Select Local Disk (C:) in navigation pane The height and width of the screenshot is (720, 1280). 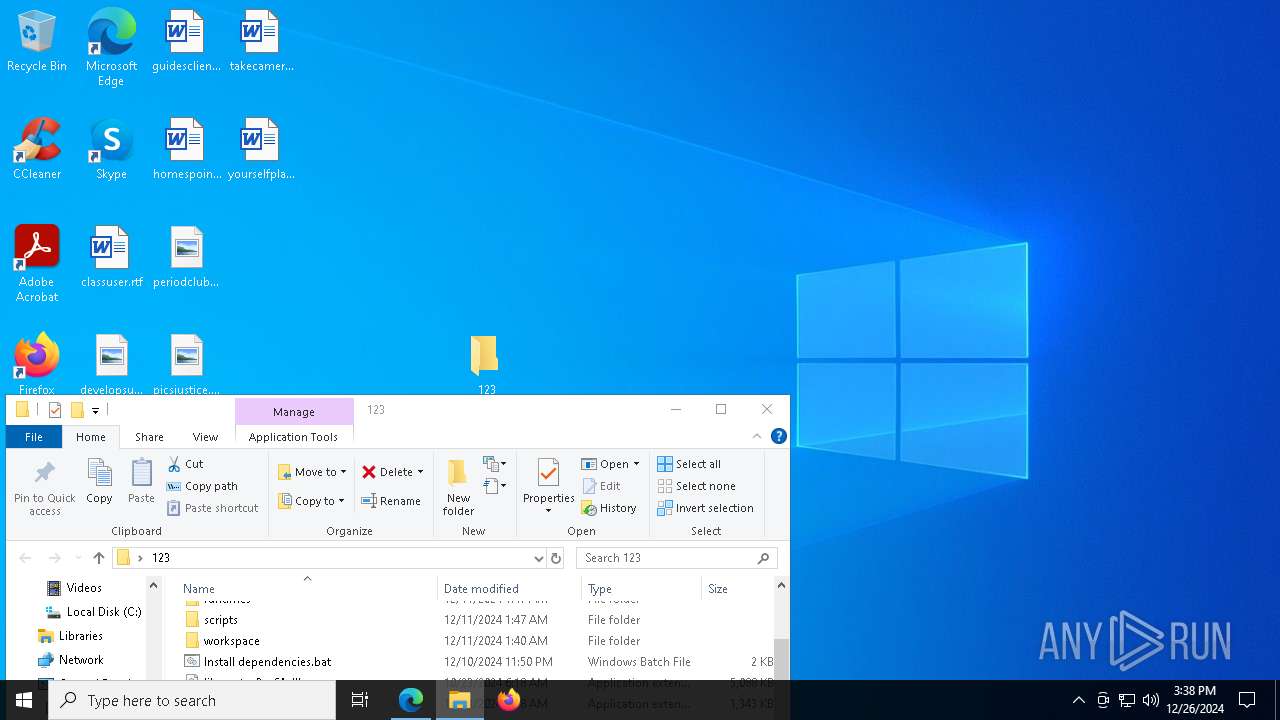(x=93, y=612)
